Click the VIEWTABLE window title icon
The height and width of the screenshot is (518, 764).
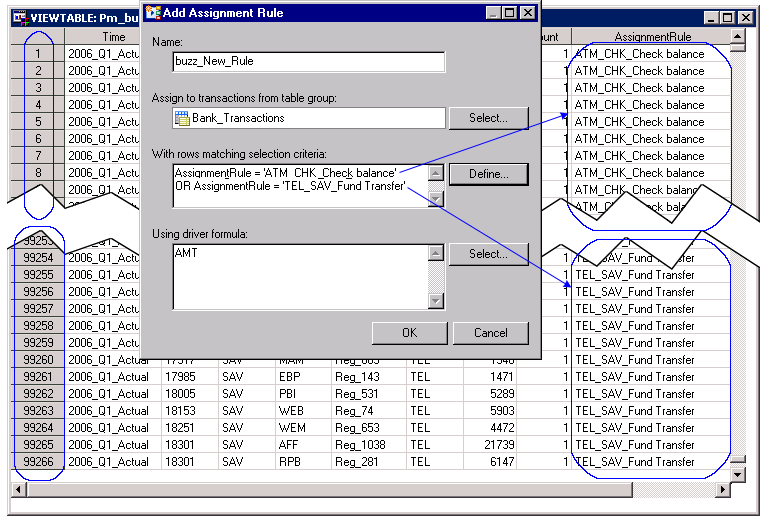click(x=18, y=18)
